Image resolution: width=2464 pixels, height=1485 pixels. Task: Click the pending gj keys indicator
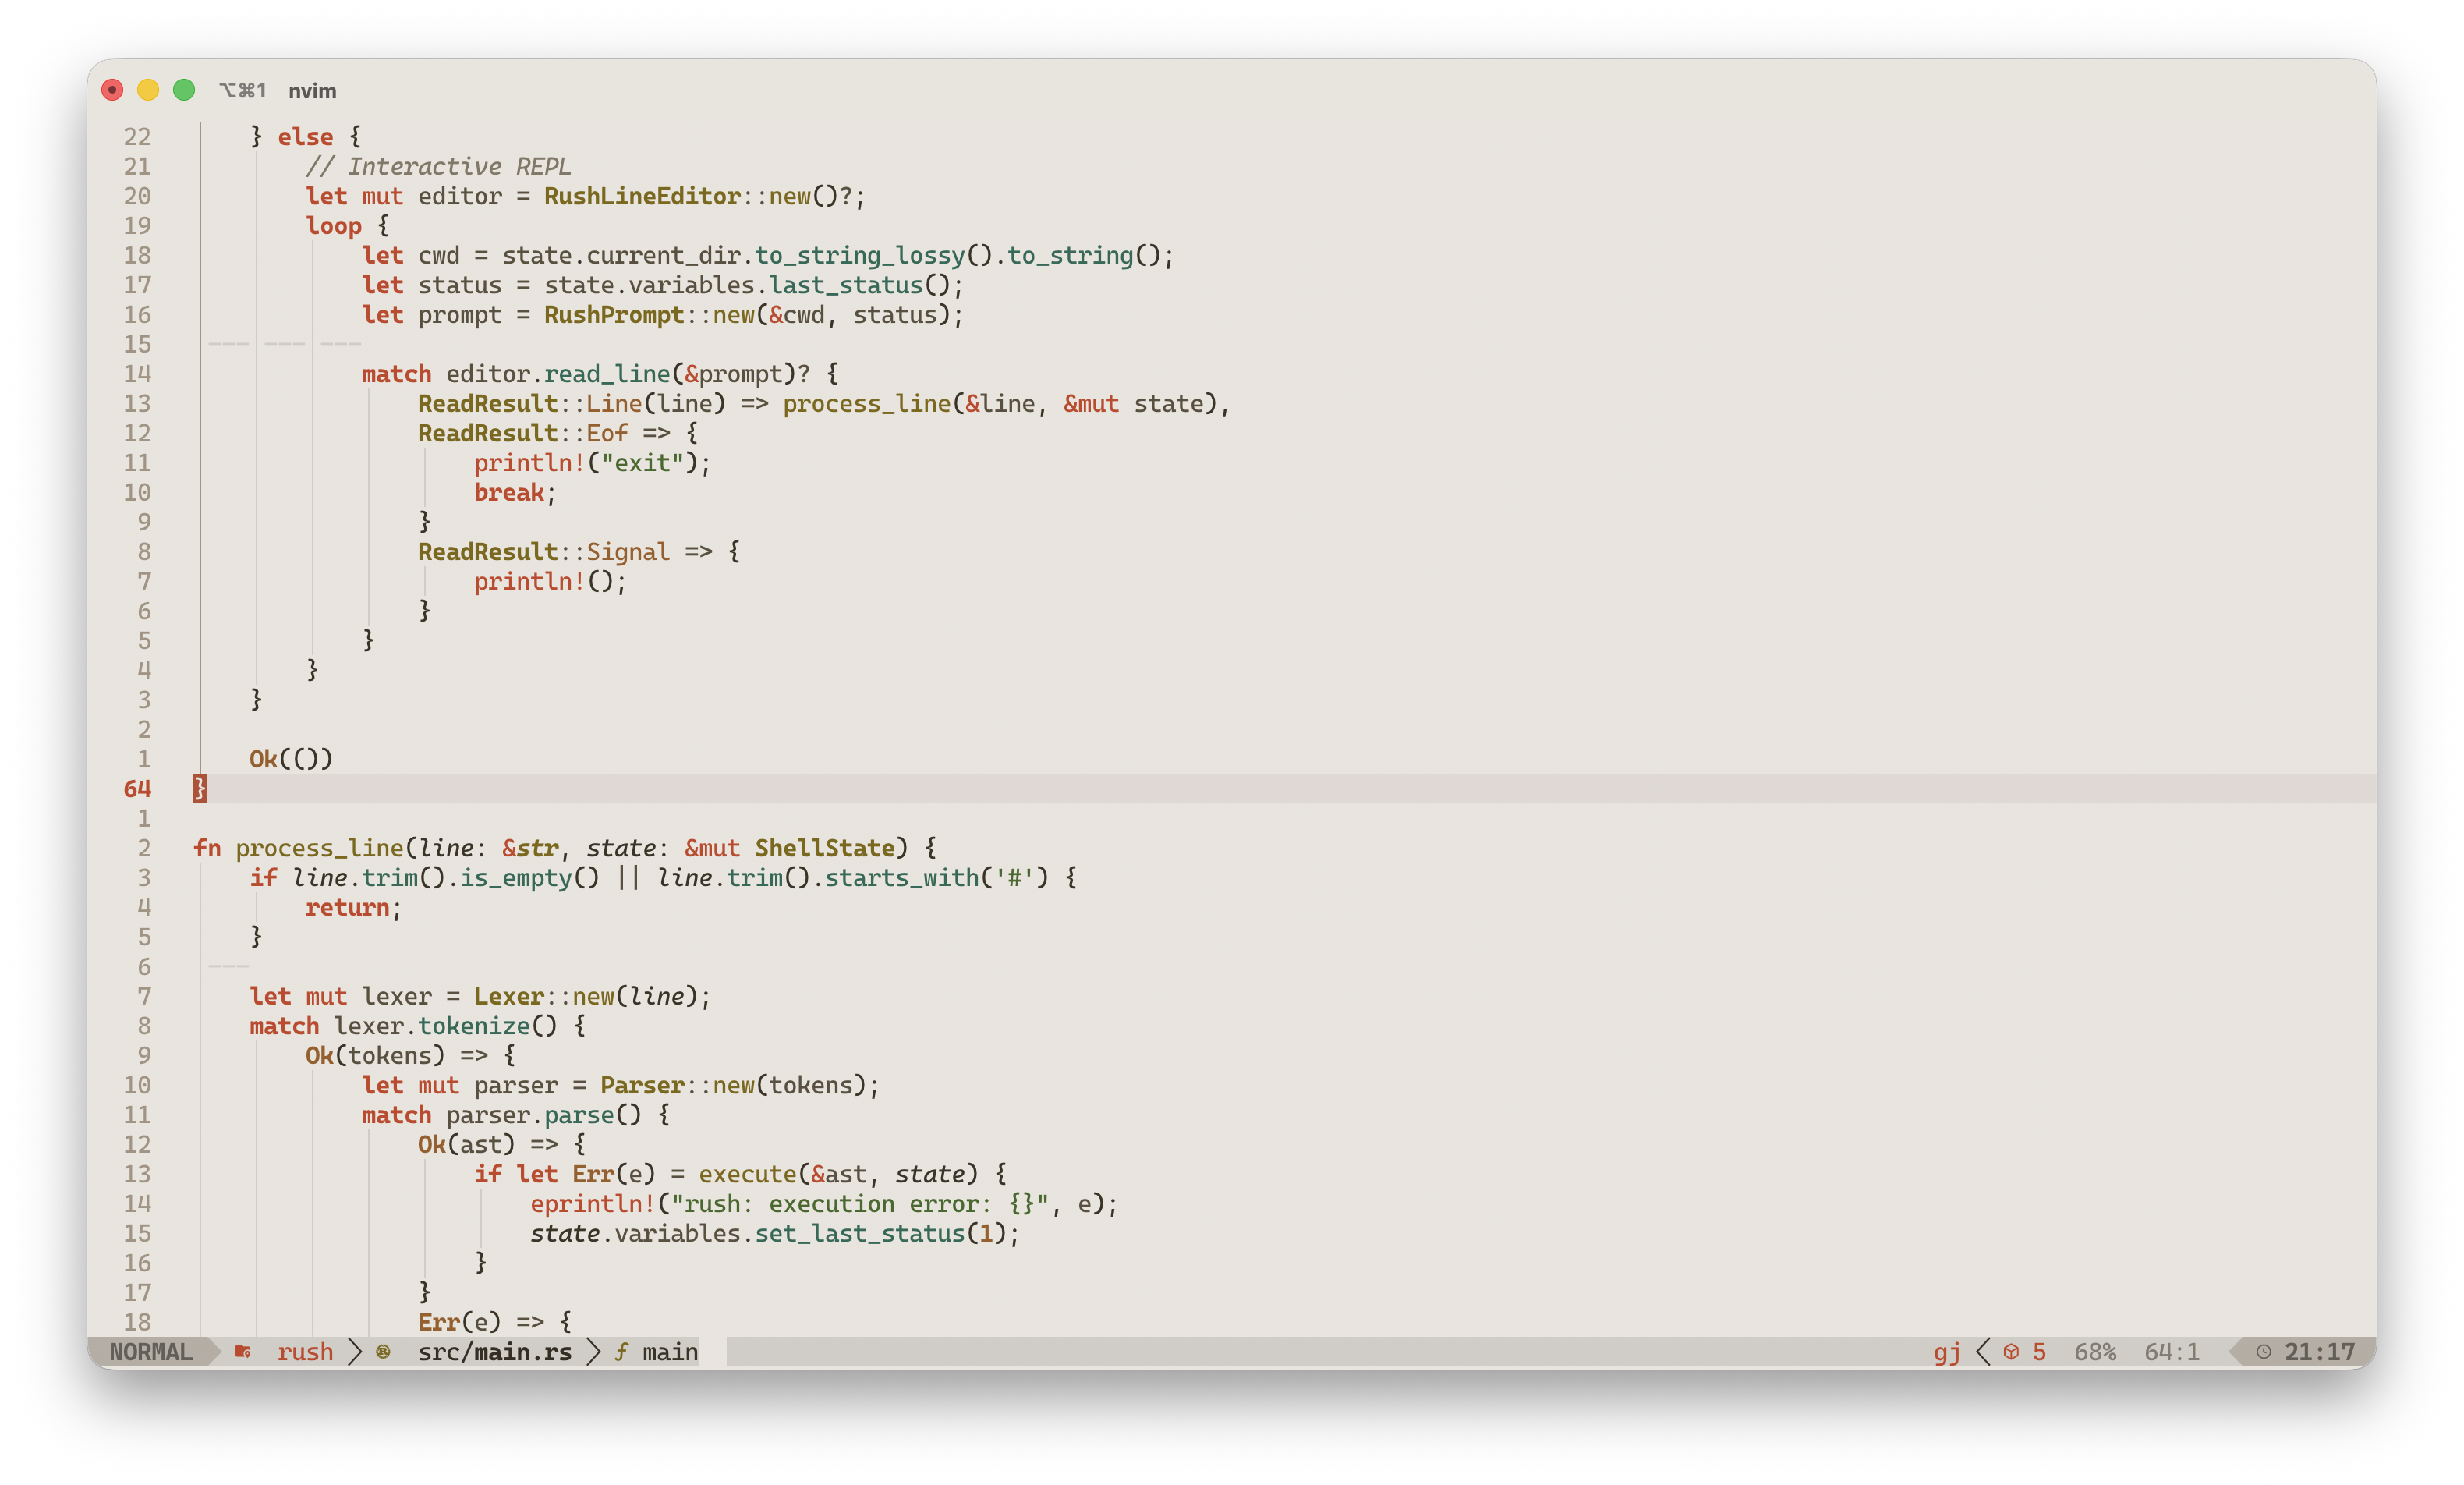[1947, 1353]
